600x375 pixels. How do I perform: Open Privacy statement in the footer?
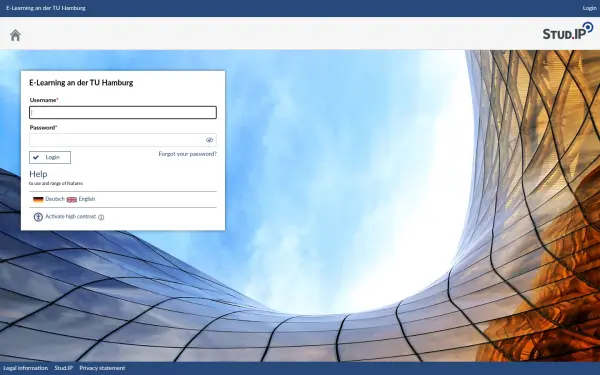point(102,368)
